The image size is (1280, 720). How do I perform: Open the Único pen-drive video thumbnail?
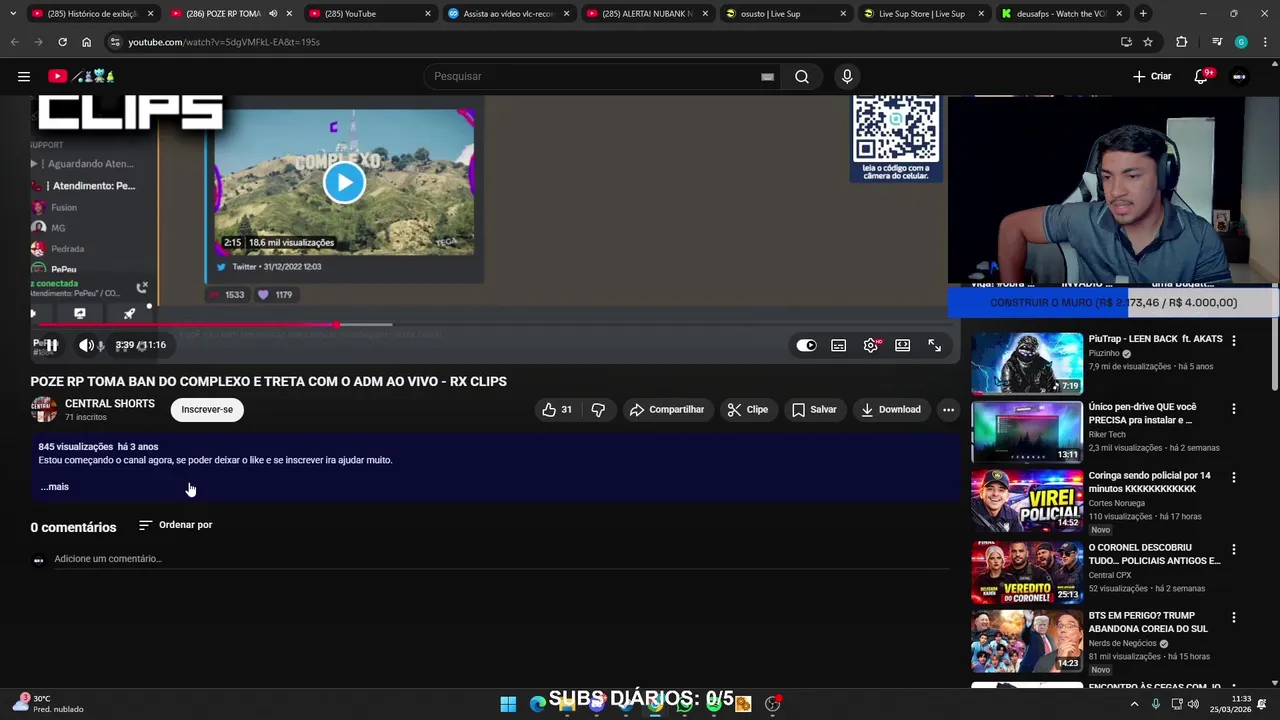[1027, 432]
